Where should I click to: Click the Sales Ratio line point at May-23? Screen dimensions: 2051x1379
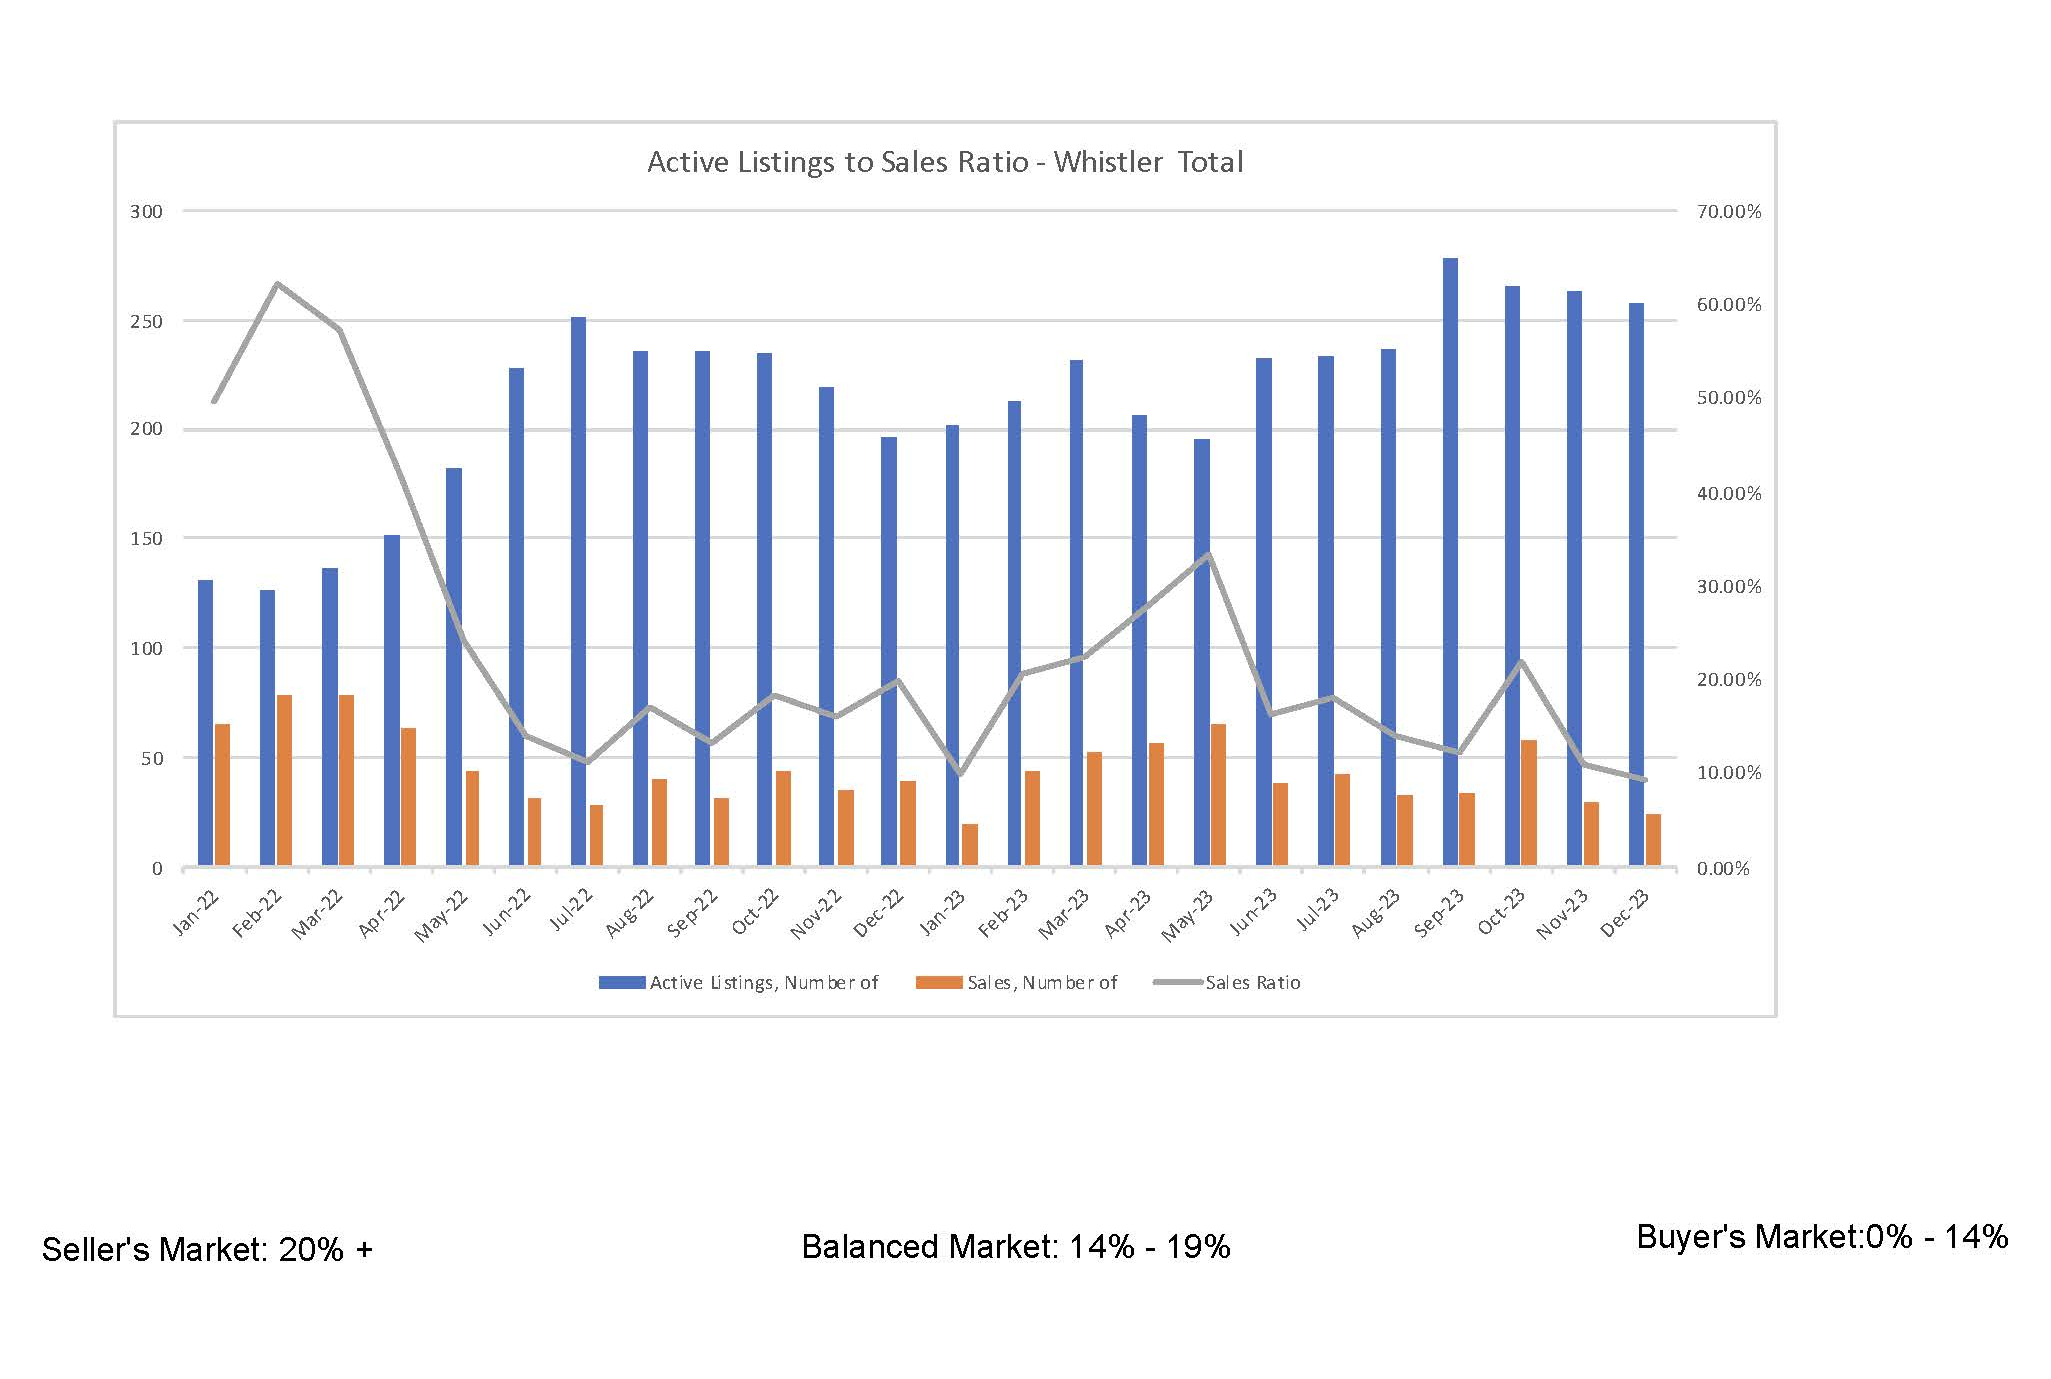pos(1209,555)
